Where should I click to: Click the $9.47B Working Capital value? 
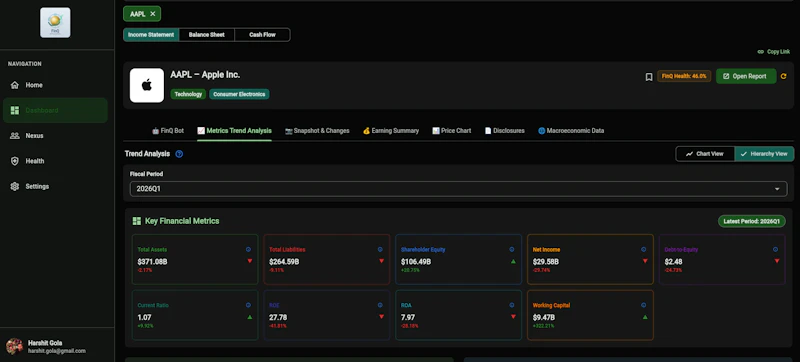(544, 317)
